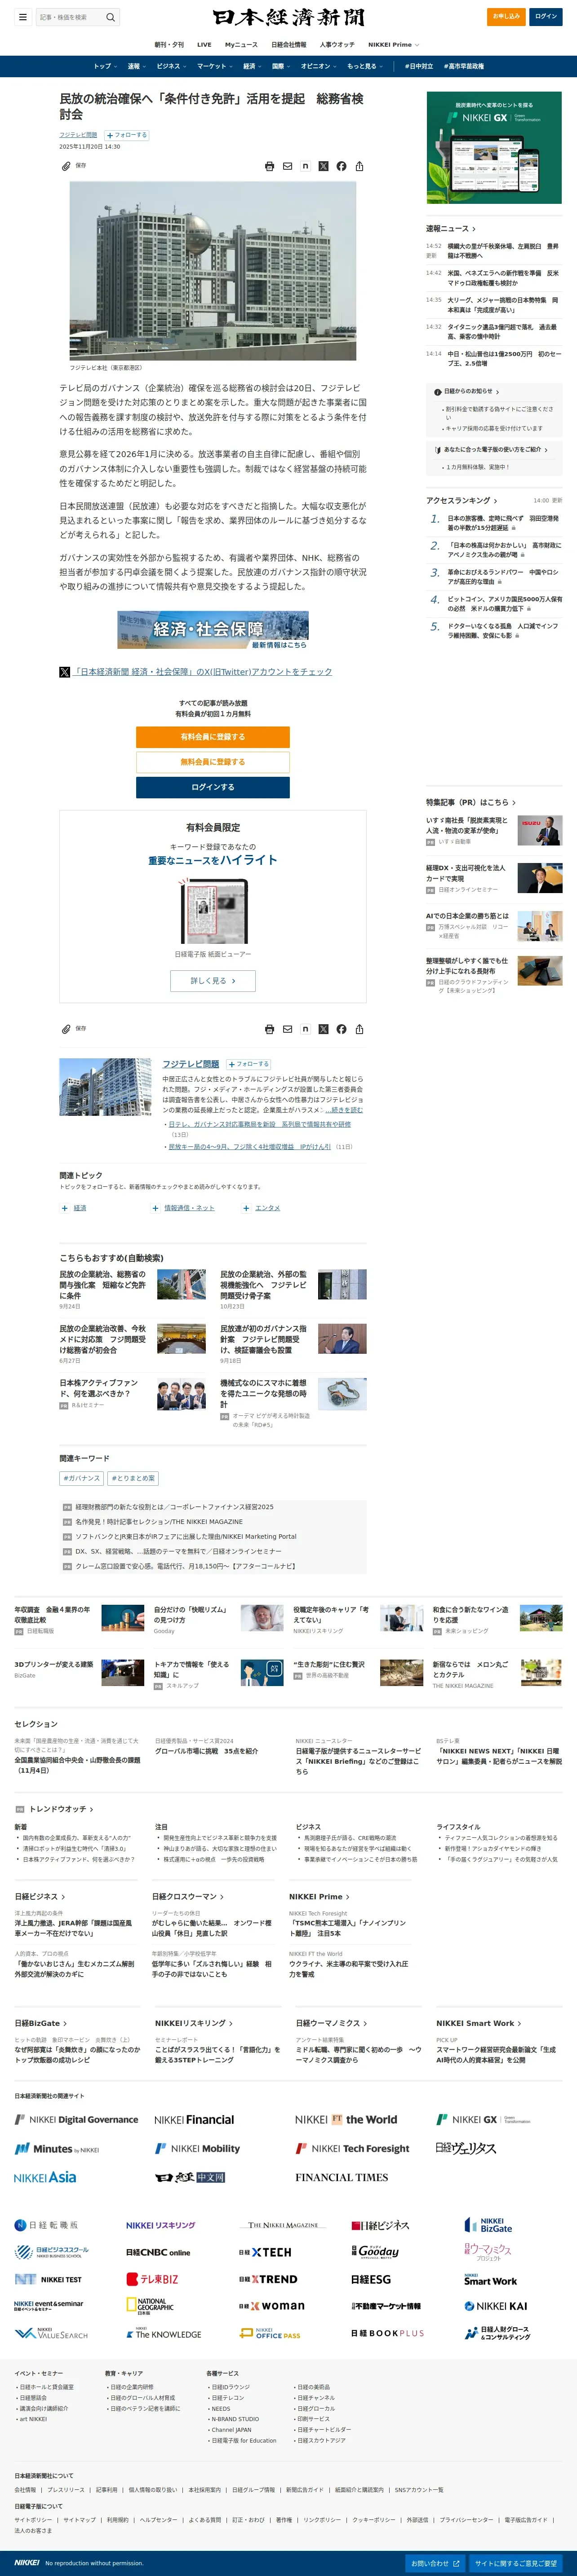Open the LIVE menu item
Viewport: 577px width, 2576px height.
(x=204, y=44)
